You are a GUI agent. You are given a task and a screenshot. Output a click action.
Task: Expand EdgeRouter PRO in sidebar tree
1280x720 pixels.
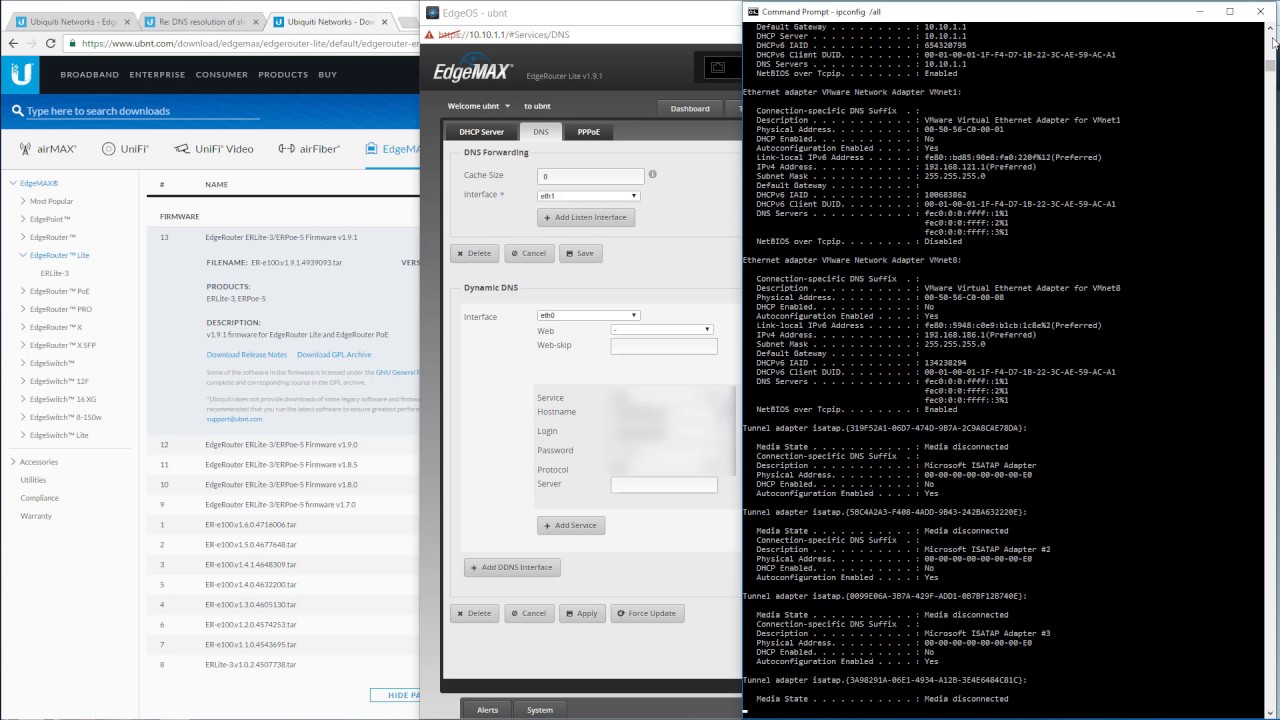[23, 309]
